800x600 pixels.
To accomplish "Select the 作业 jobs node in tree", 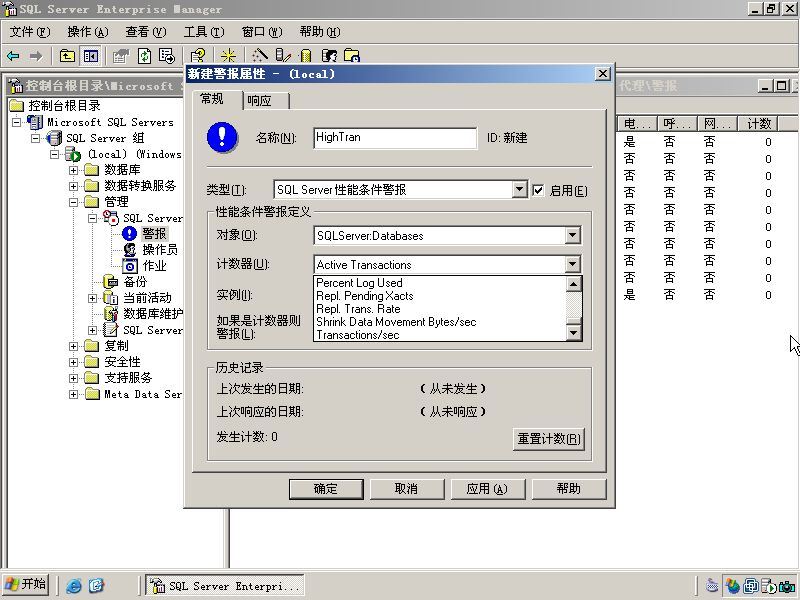I will (155, 266).
